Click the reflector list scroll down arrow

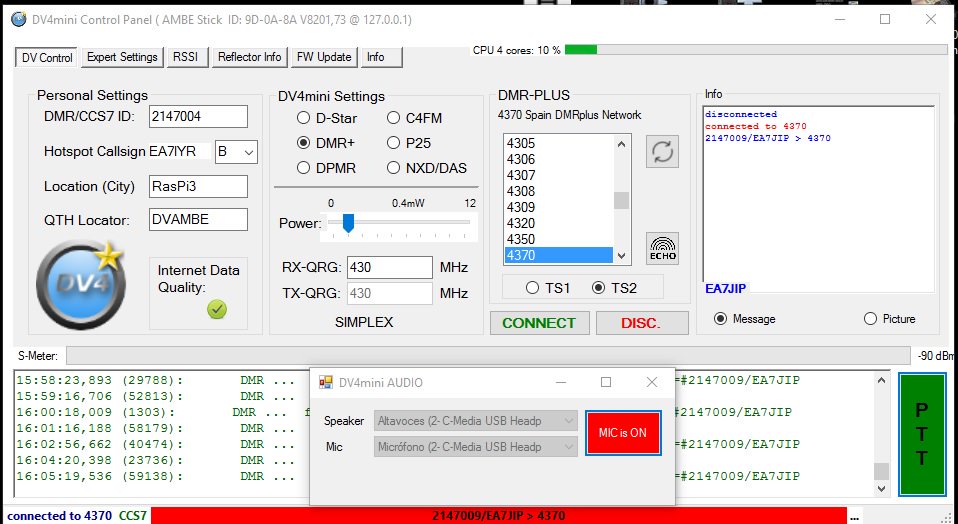click(621, 256)
